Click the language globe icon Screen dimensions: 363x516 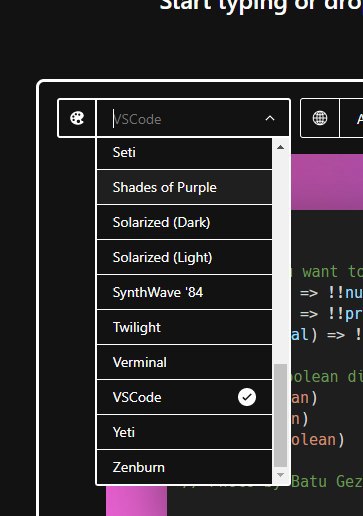[320, 118]
